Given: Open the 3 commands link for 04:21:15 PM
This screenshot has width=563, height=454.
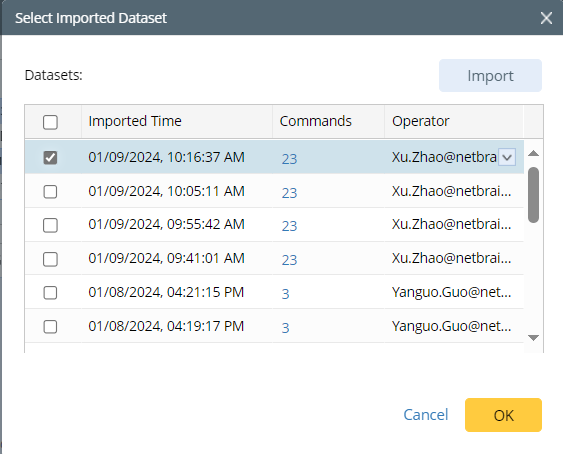Looking at the screenshot, I should [x=285, y=294].
